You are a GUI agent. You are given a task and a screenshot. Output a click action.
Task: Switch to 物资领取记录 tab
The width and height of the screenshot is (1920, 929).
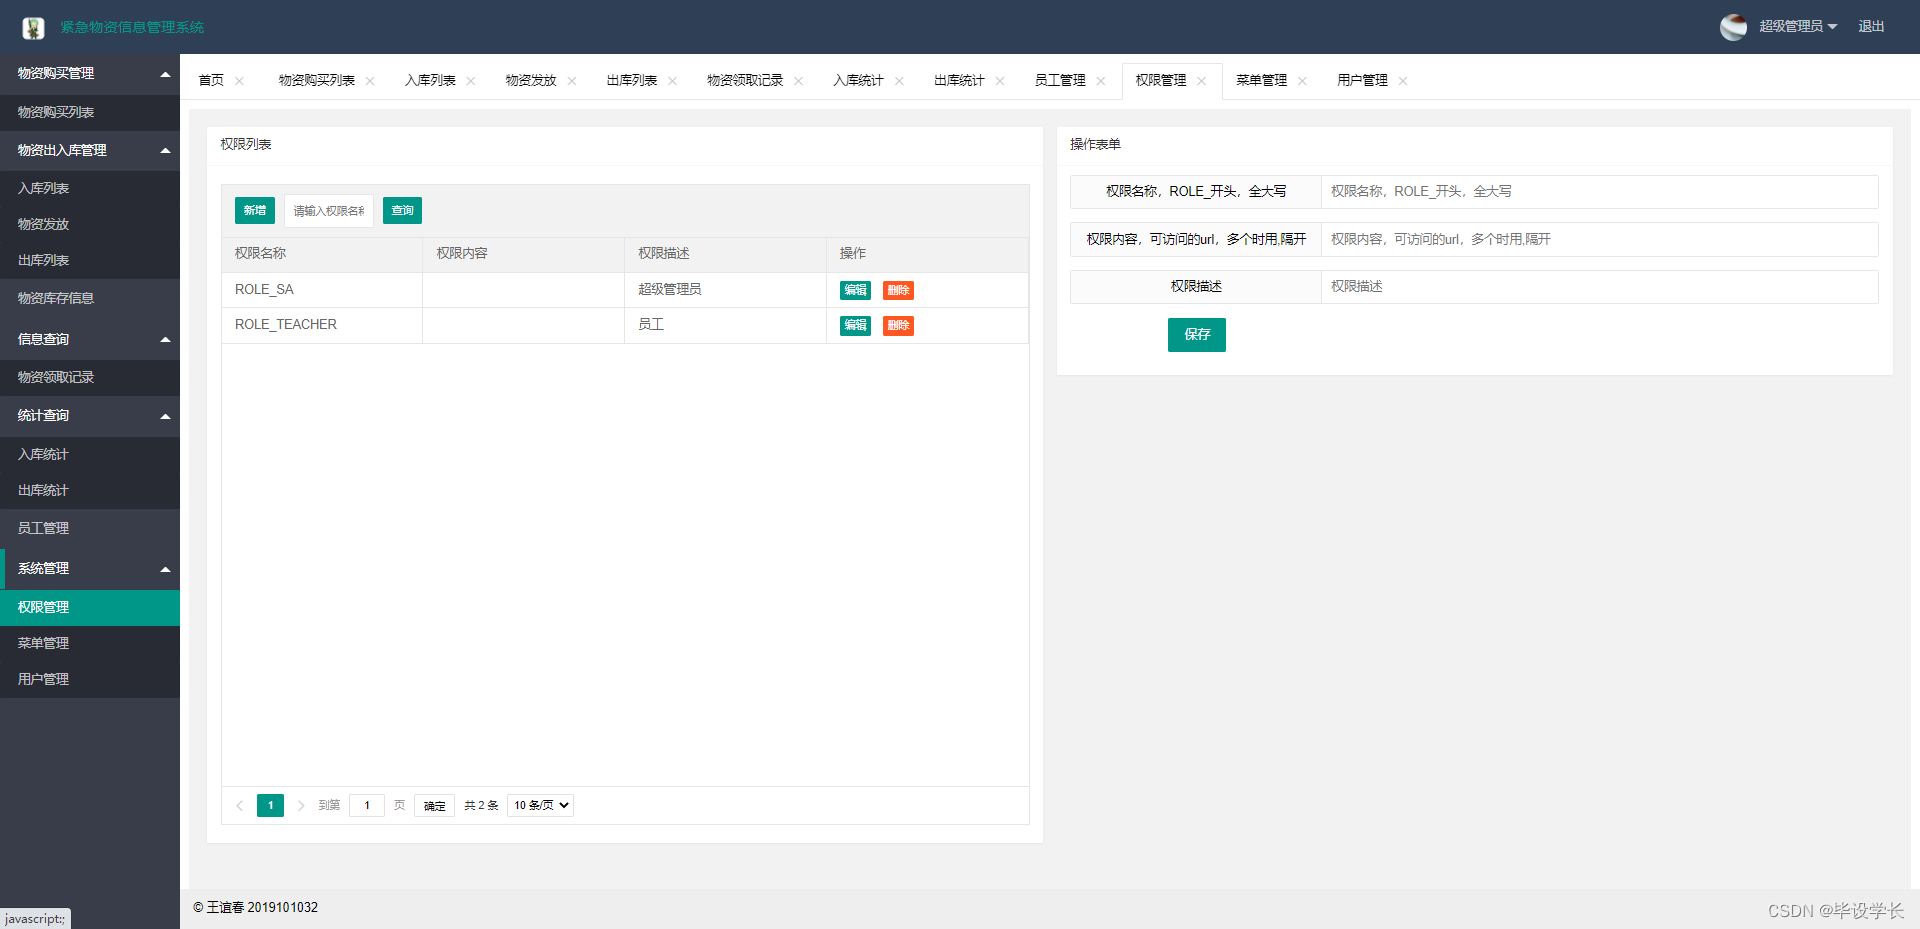[745, 80]
